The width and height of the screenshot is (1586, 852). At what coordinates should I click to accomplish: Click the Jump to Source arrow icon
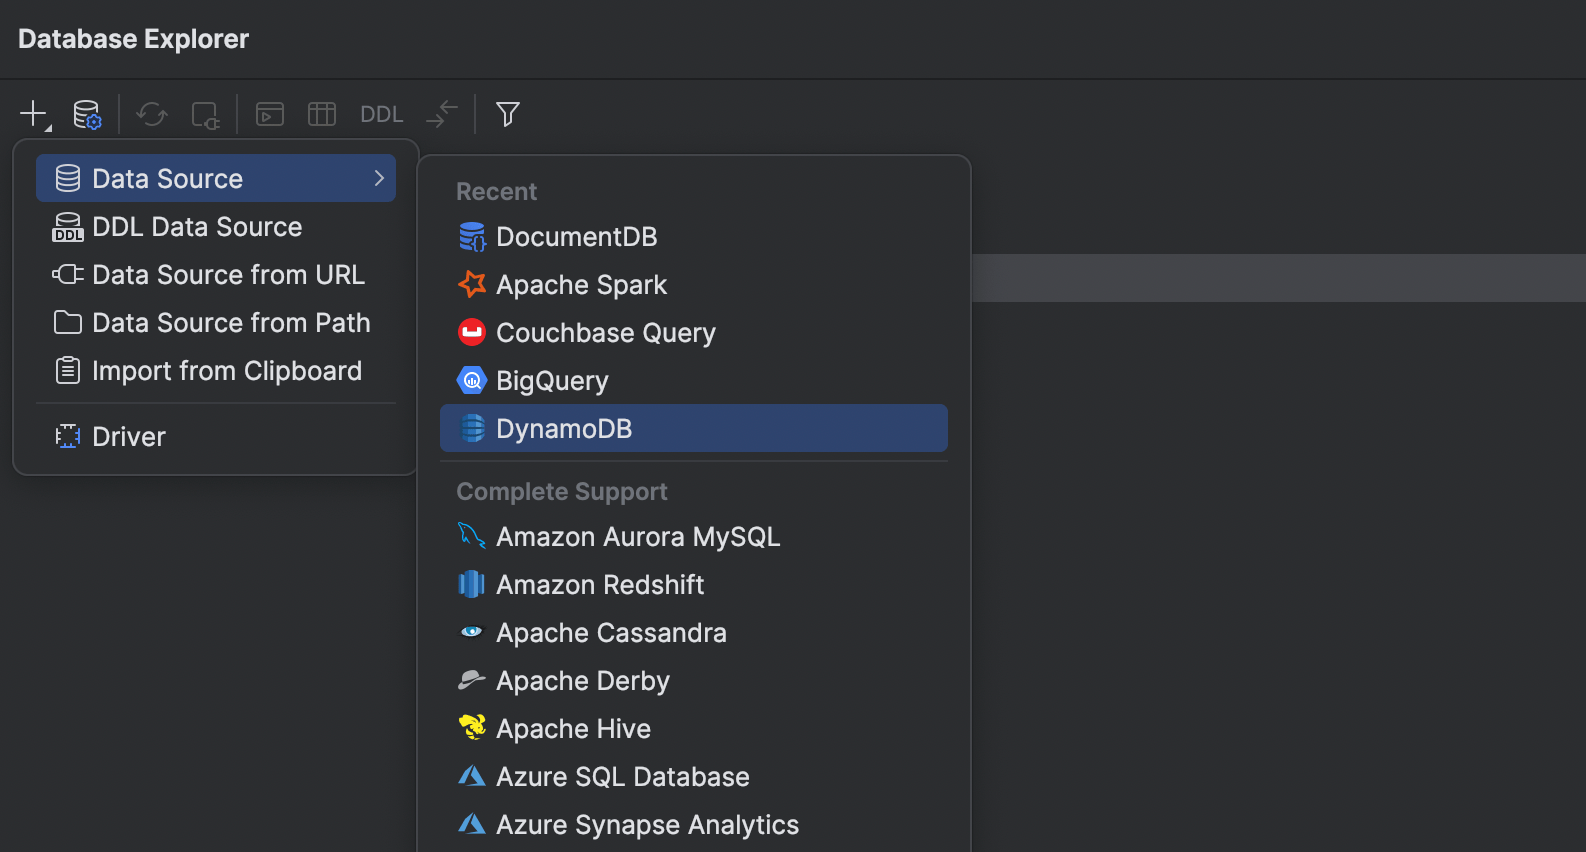click(441, 114)
